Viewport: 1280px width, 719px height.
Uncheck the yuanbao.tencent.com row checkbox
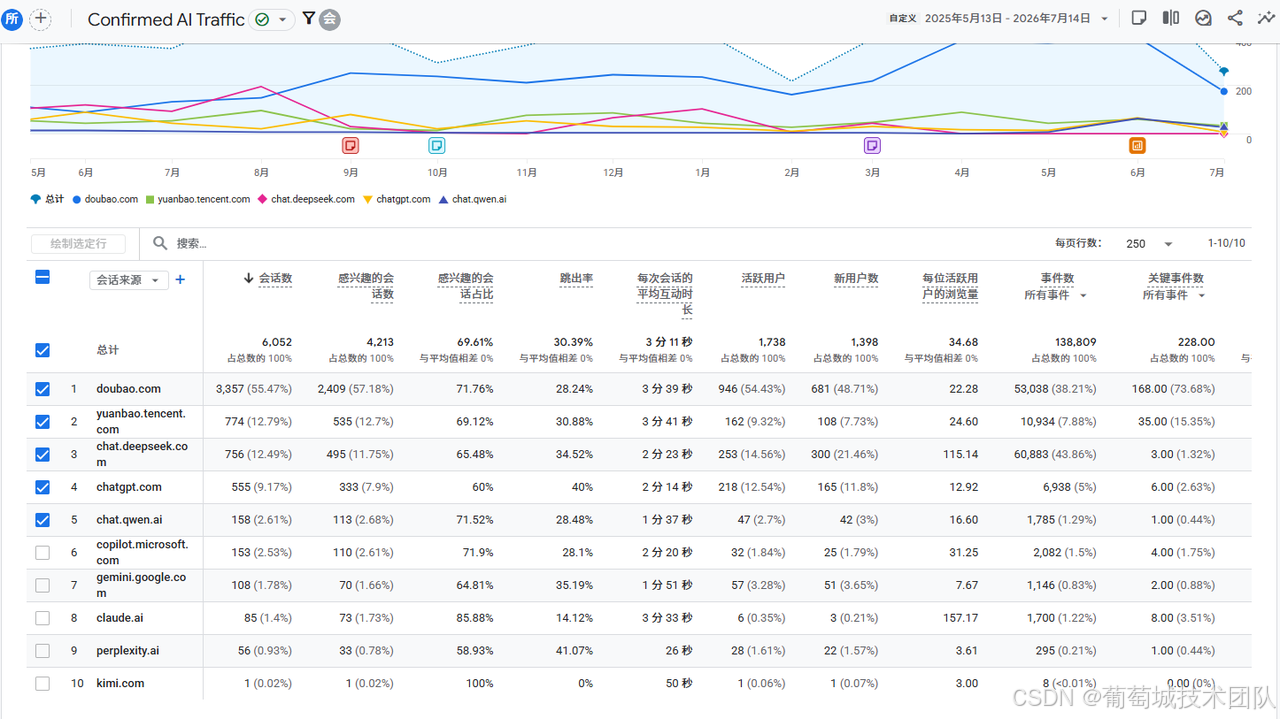point(42,422)
